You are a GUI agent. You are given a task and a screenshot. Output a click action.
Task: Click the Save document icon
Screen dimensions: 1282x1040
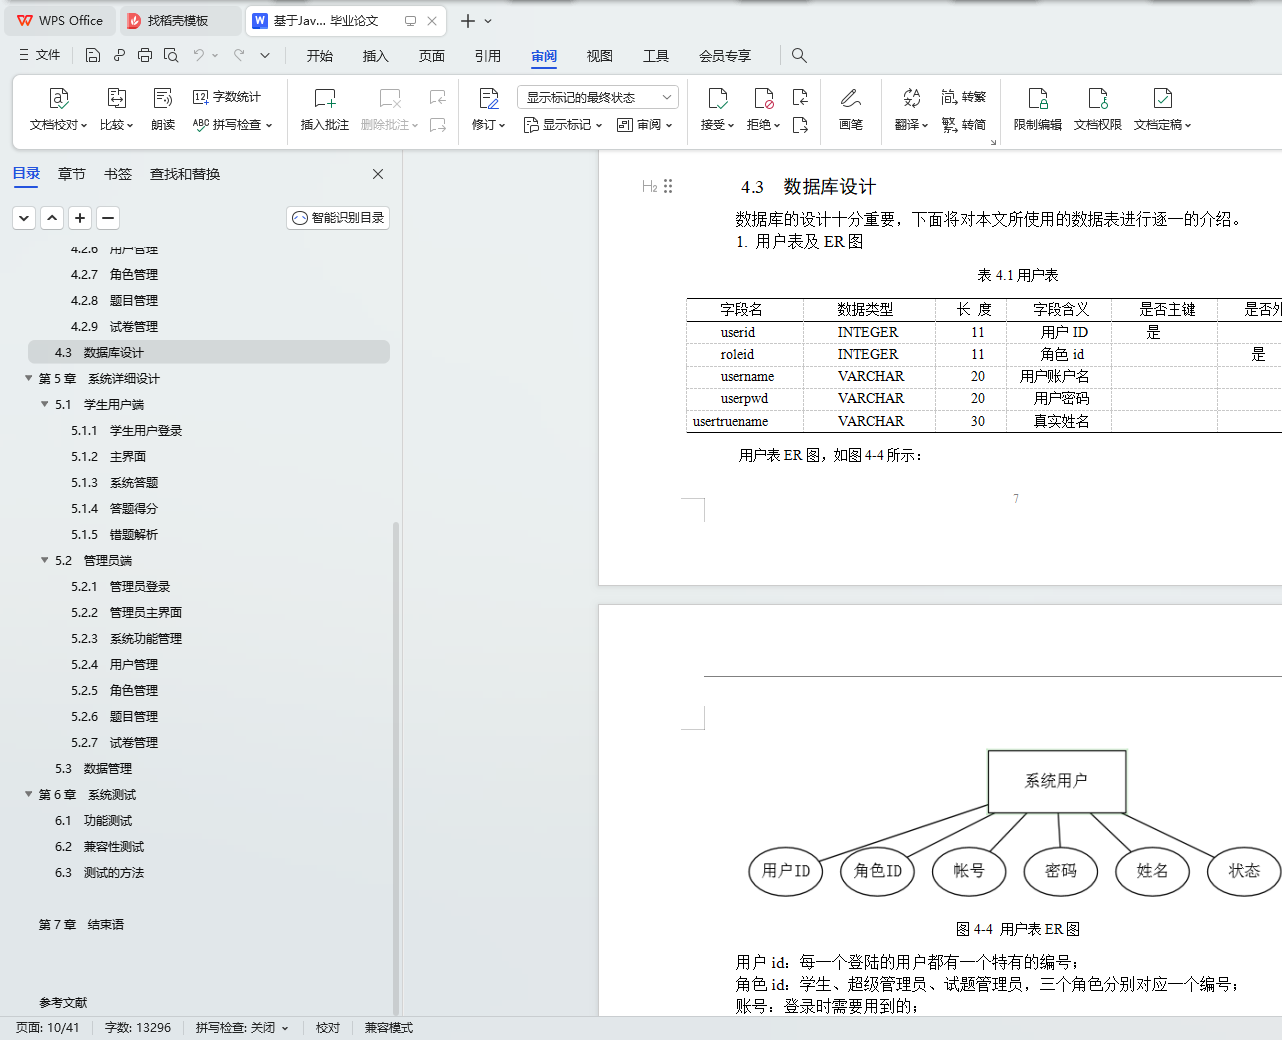point(93,55)
